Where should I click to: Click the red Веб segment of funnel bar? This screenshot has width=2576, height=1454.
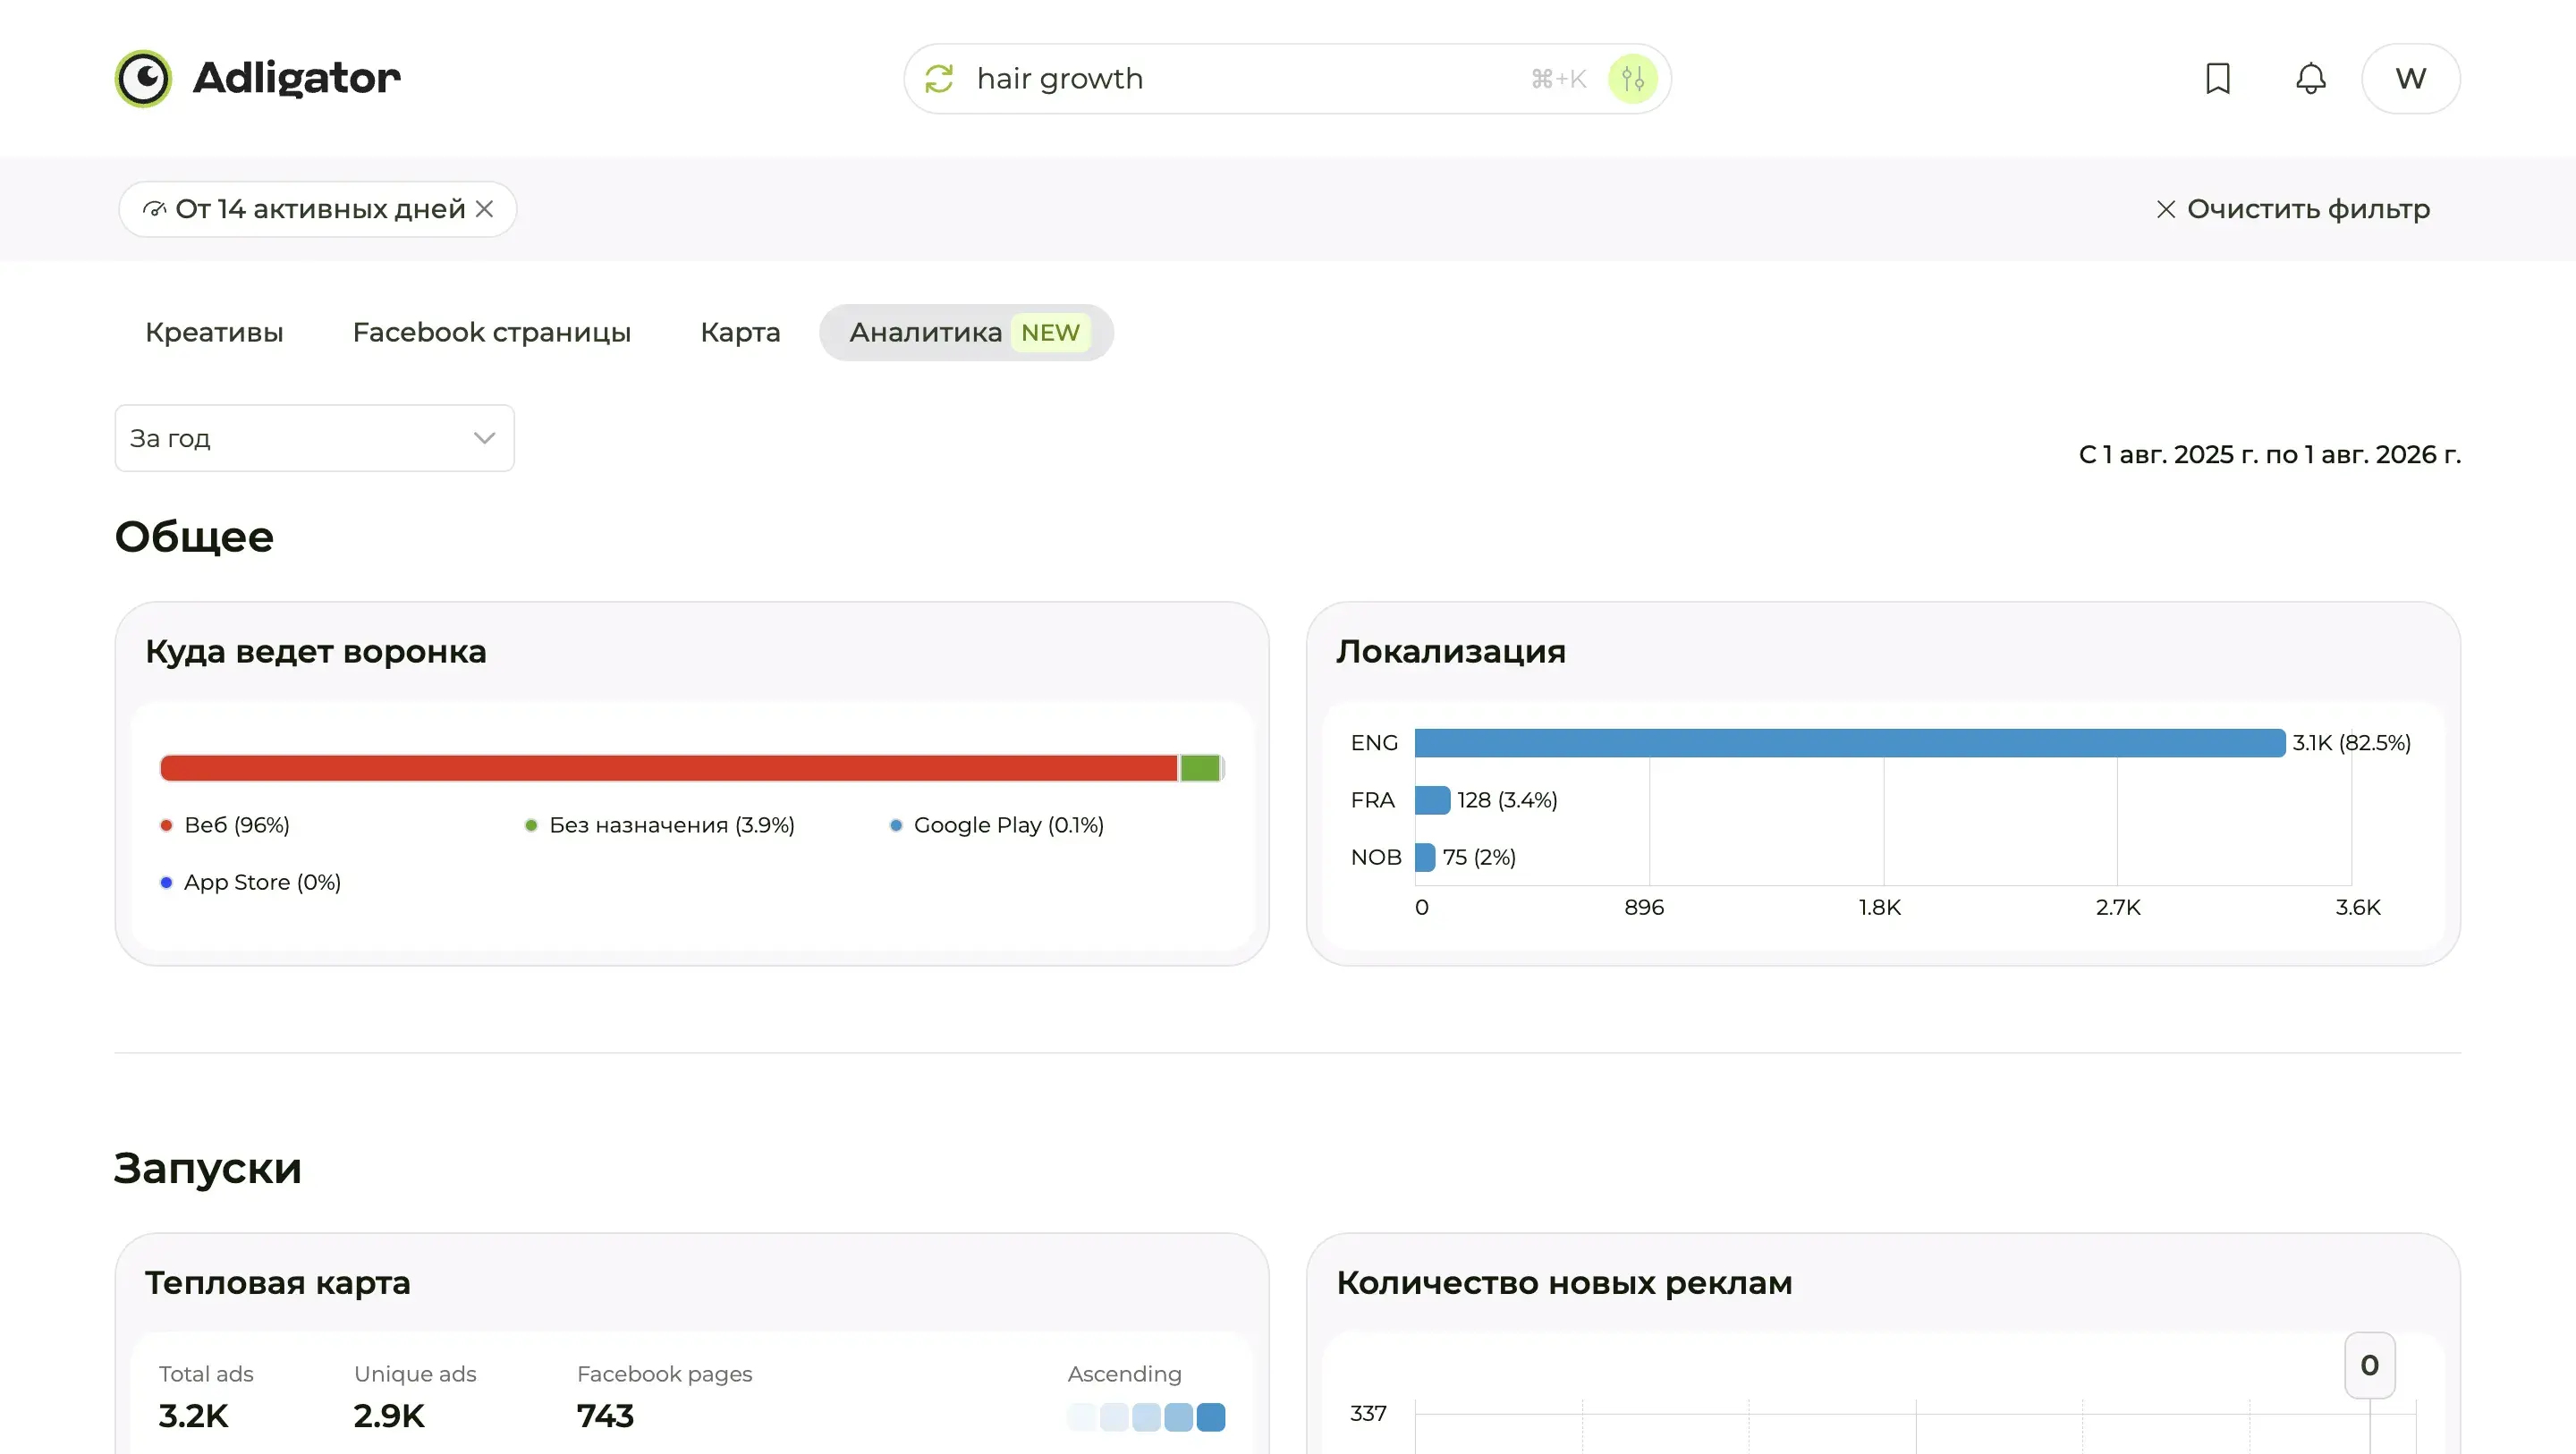coord(668,768)
